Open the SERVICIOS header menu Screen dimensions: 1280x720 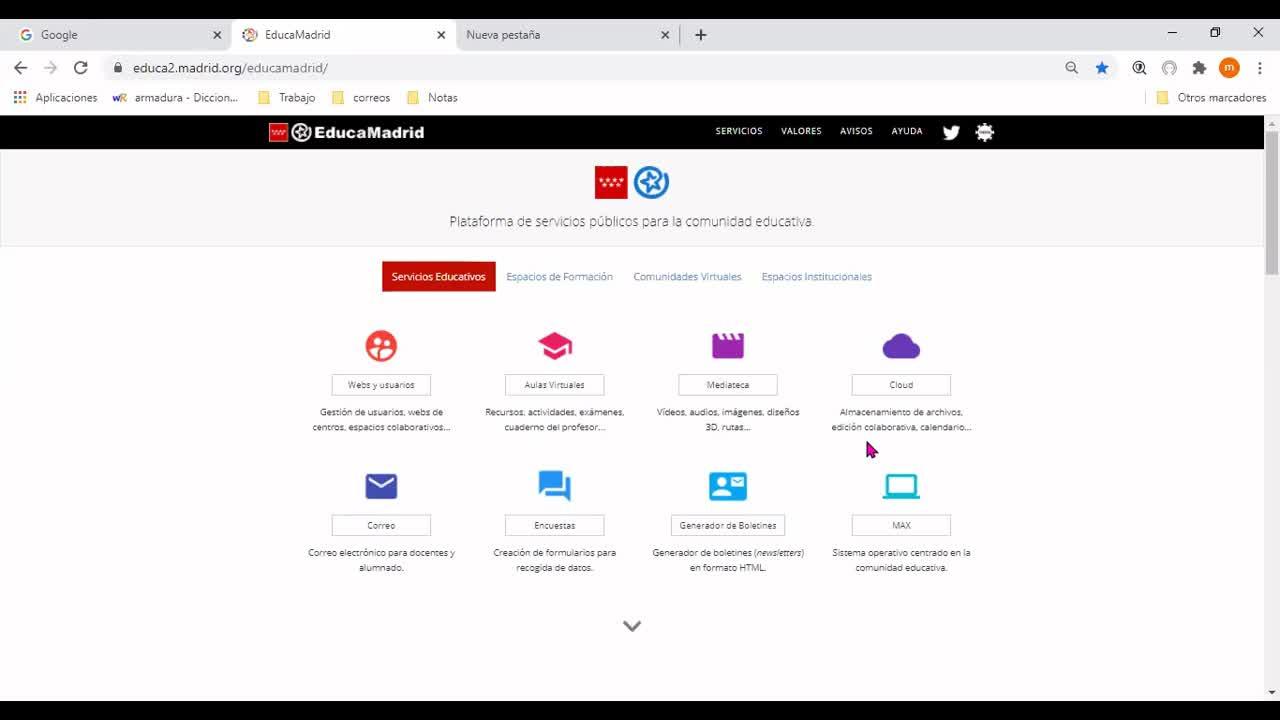(739, 131)
